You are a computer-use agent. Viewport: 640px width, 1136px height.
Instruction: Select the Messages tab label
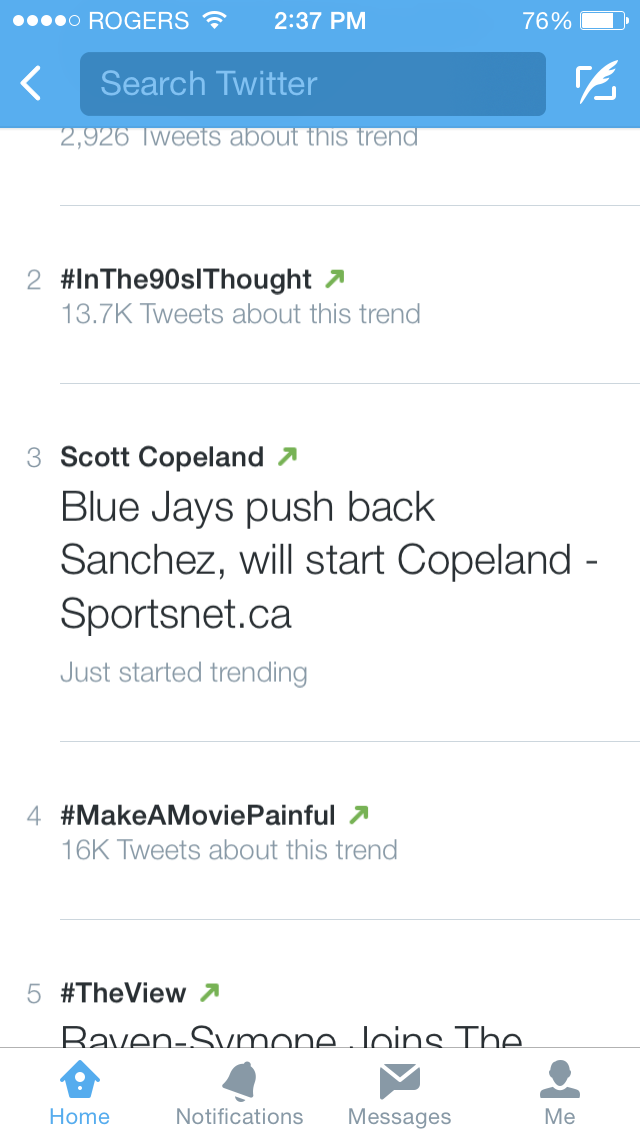[x=399, y=1116]
